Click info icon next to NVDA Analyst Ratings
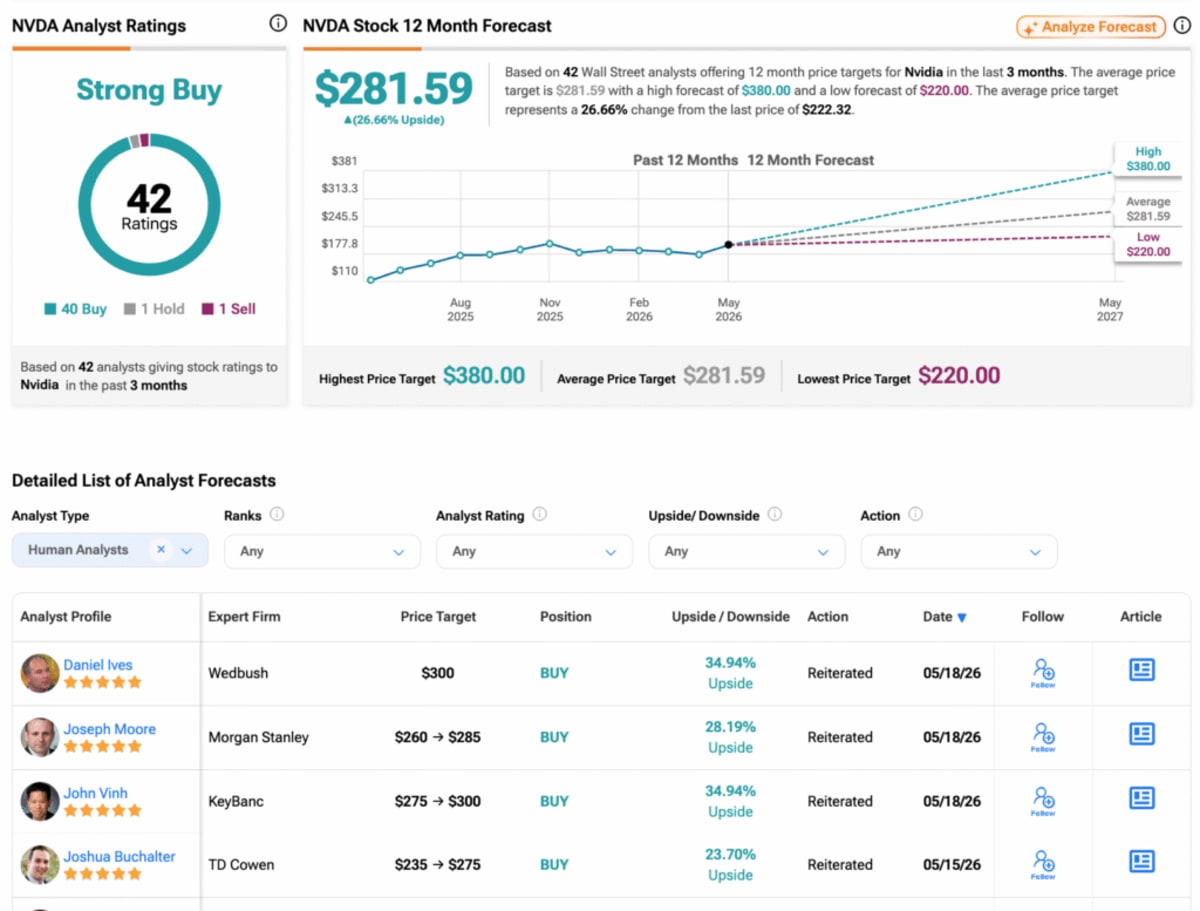Image resolution: width=1200 pixels, height=911 pixels. 278,24
